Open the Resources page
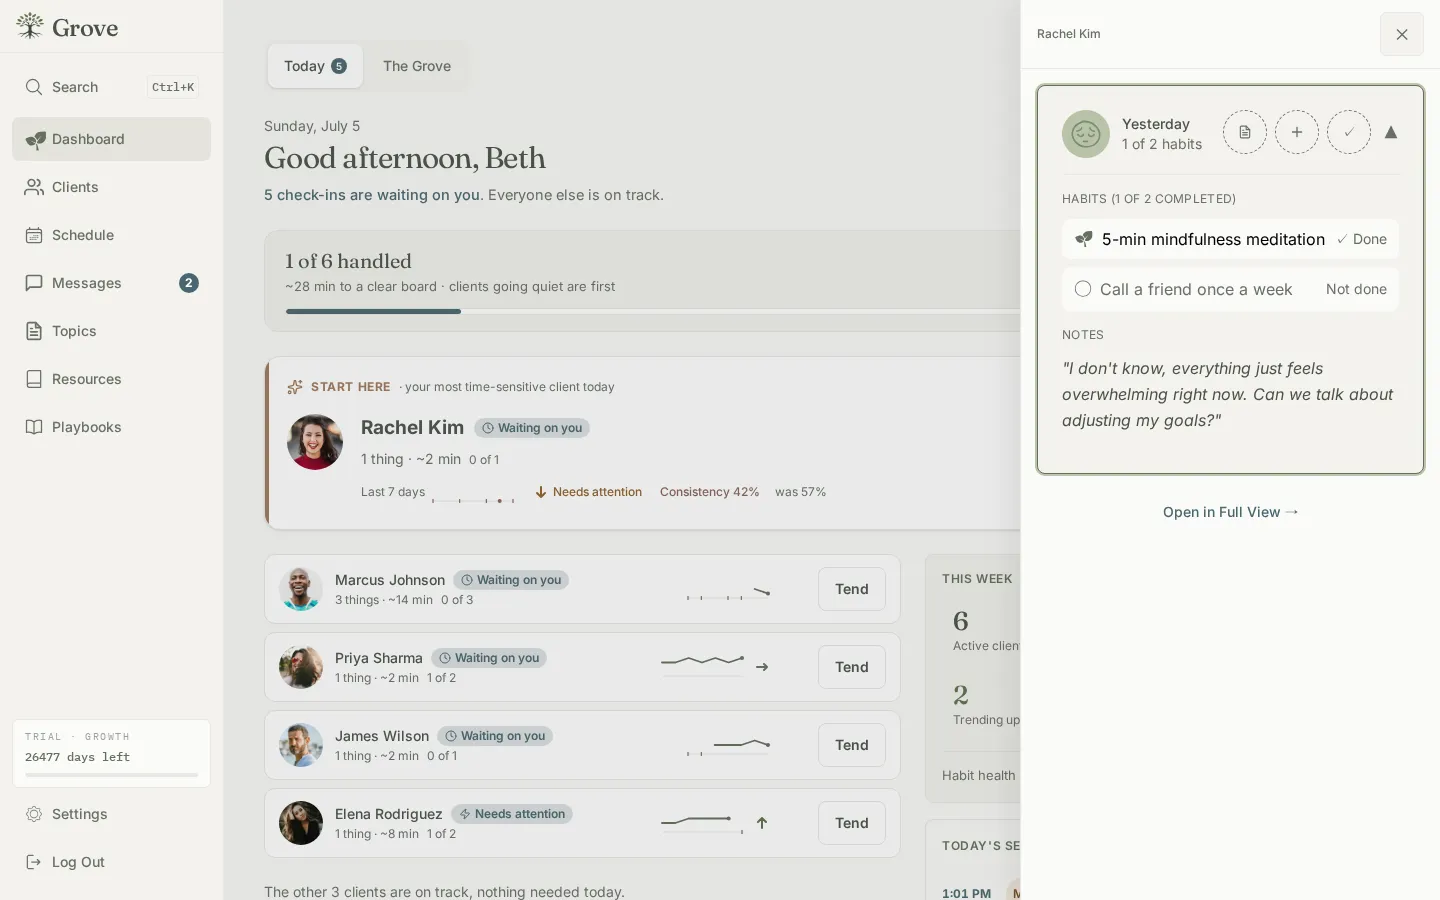This screenshot has width=1440, height=900. coord(111,379)
